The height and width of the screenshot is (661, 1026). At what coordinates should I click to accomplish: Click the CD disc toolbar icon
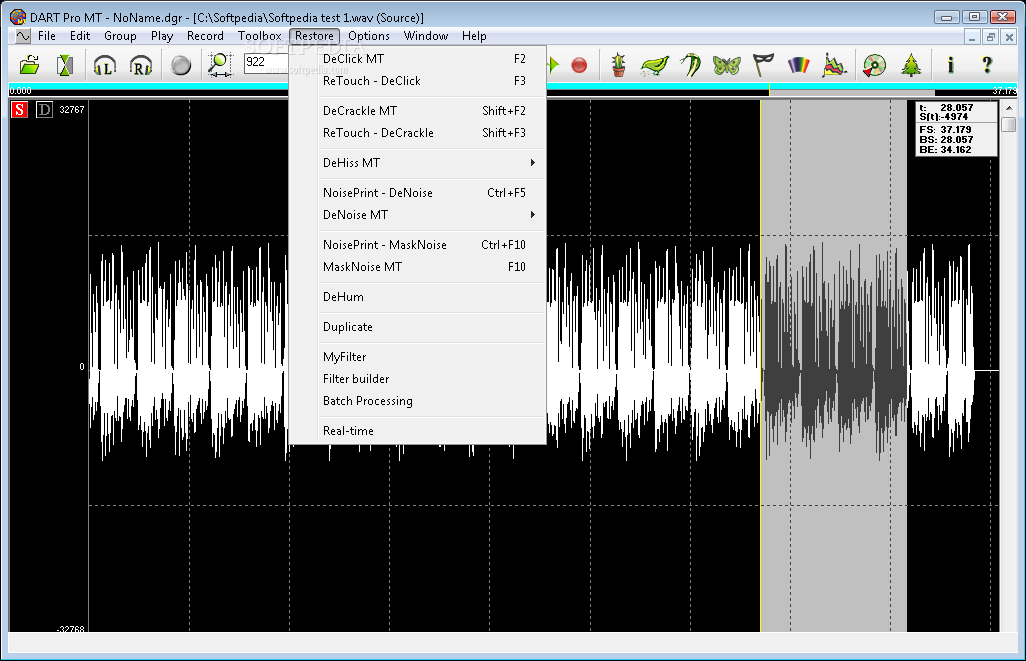pyautogui.click(x=874, y=65)
